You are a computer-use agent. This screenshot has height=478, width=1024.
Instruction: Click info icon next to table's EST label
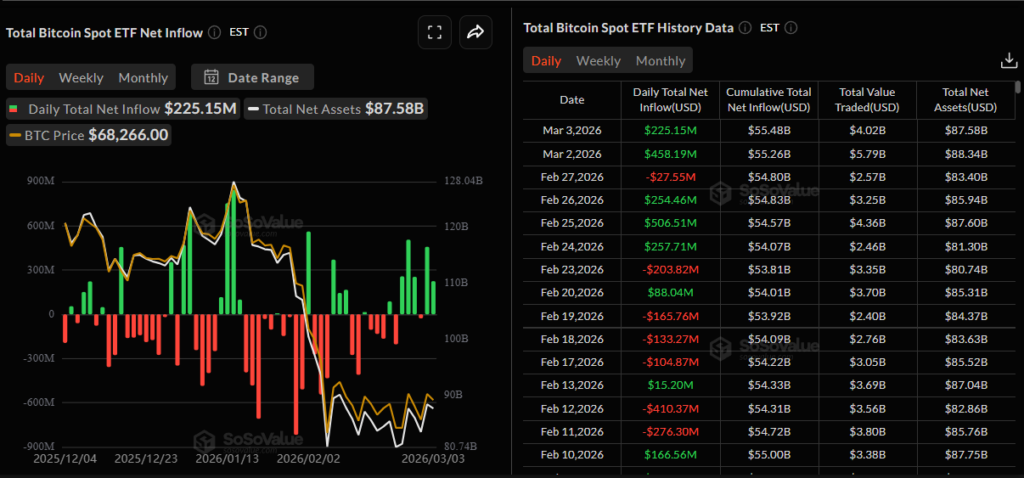(790, 27)
